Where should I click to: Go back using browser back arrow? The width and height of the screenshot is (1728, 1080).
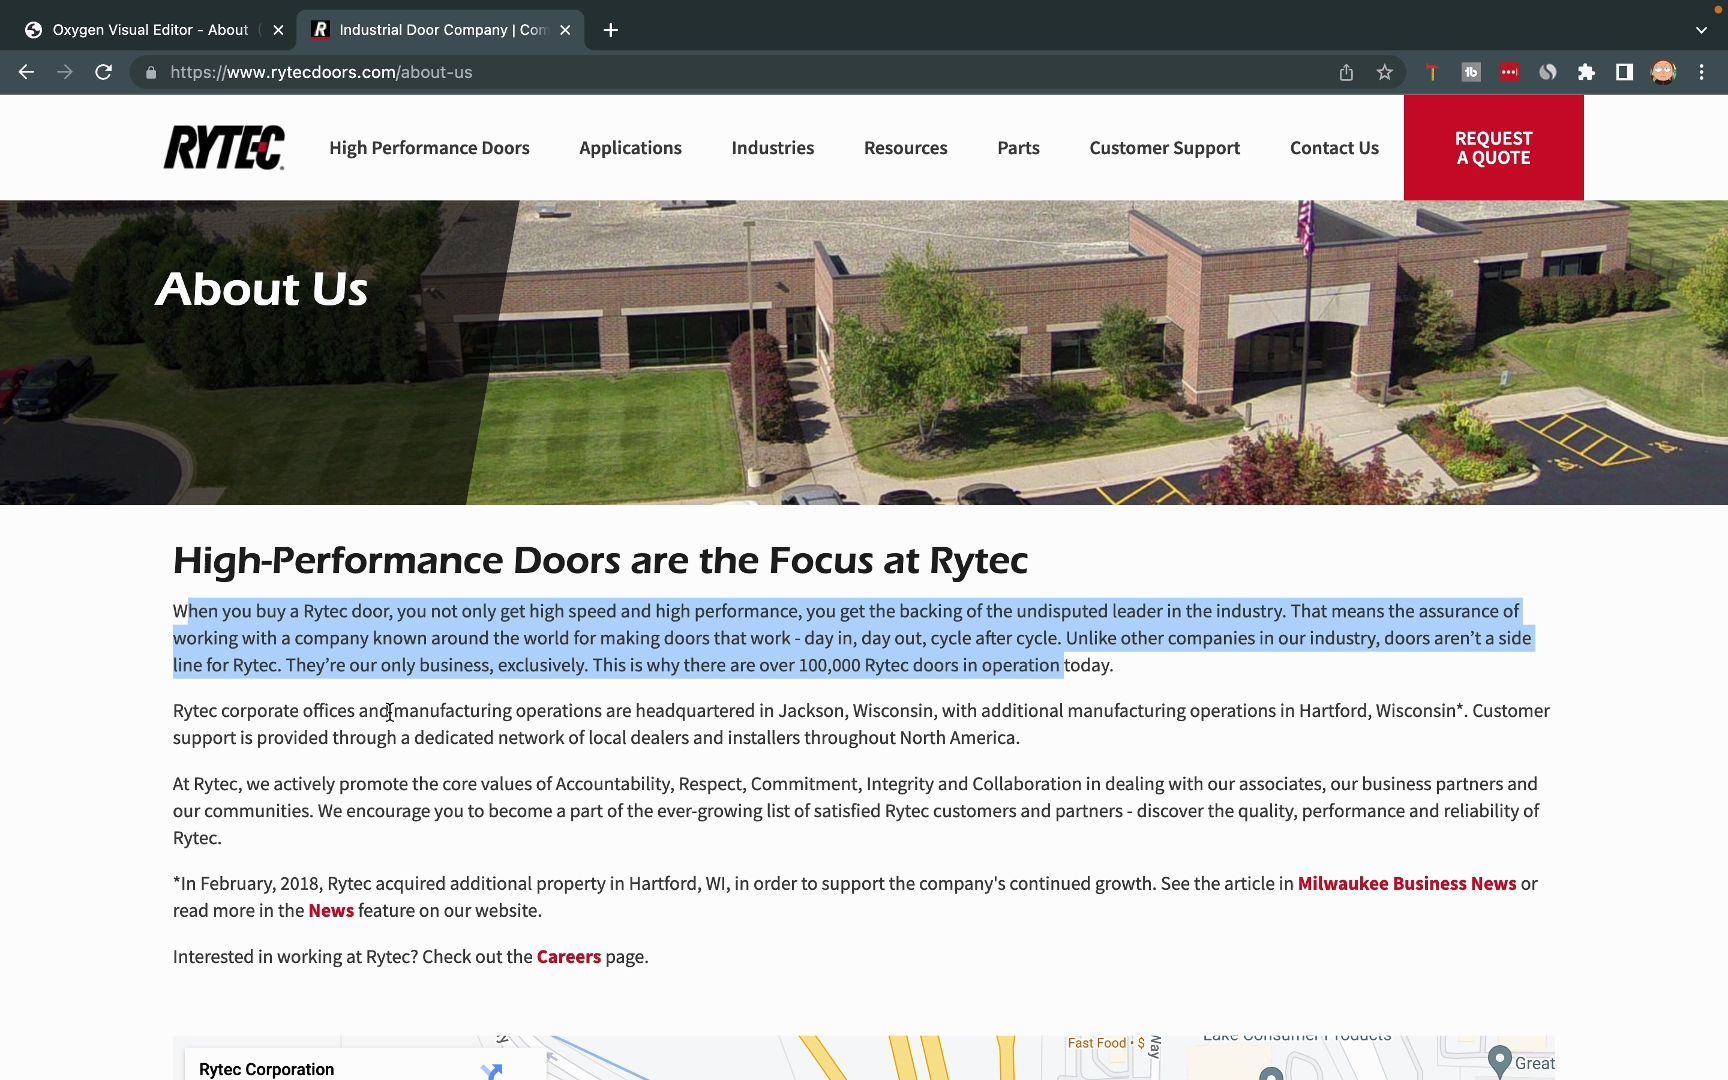click(27, 72)
